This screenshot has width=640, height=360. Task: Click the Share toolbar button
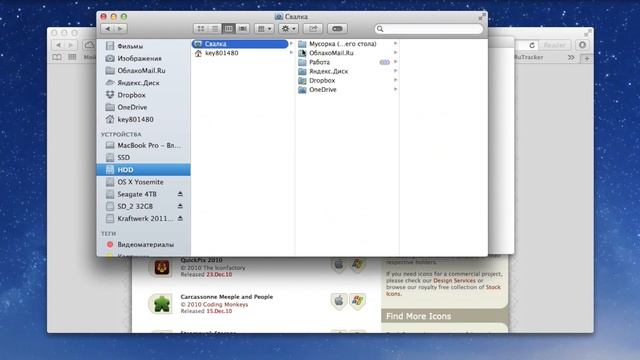pos(313,29)
